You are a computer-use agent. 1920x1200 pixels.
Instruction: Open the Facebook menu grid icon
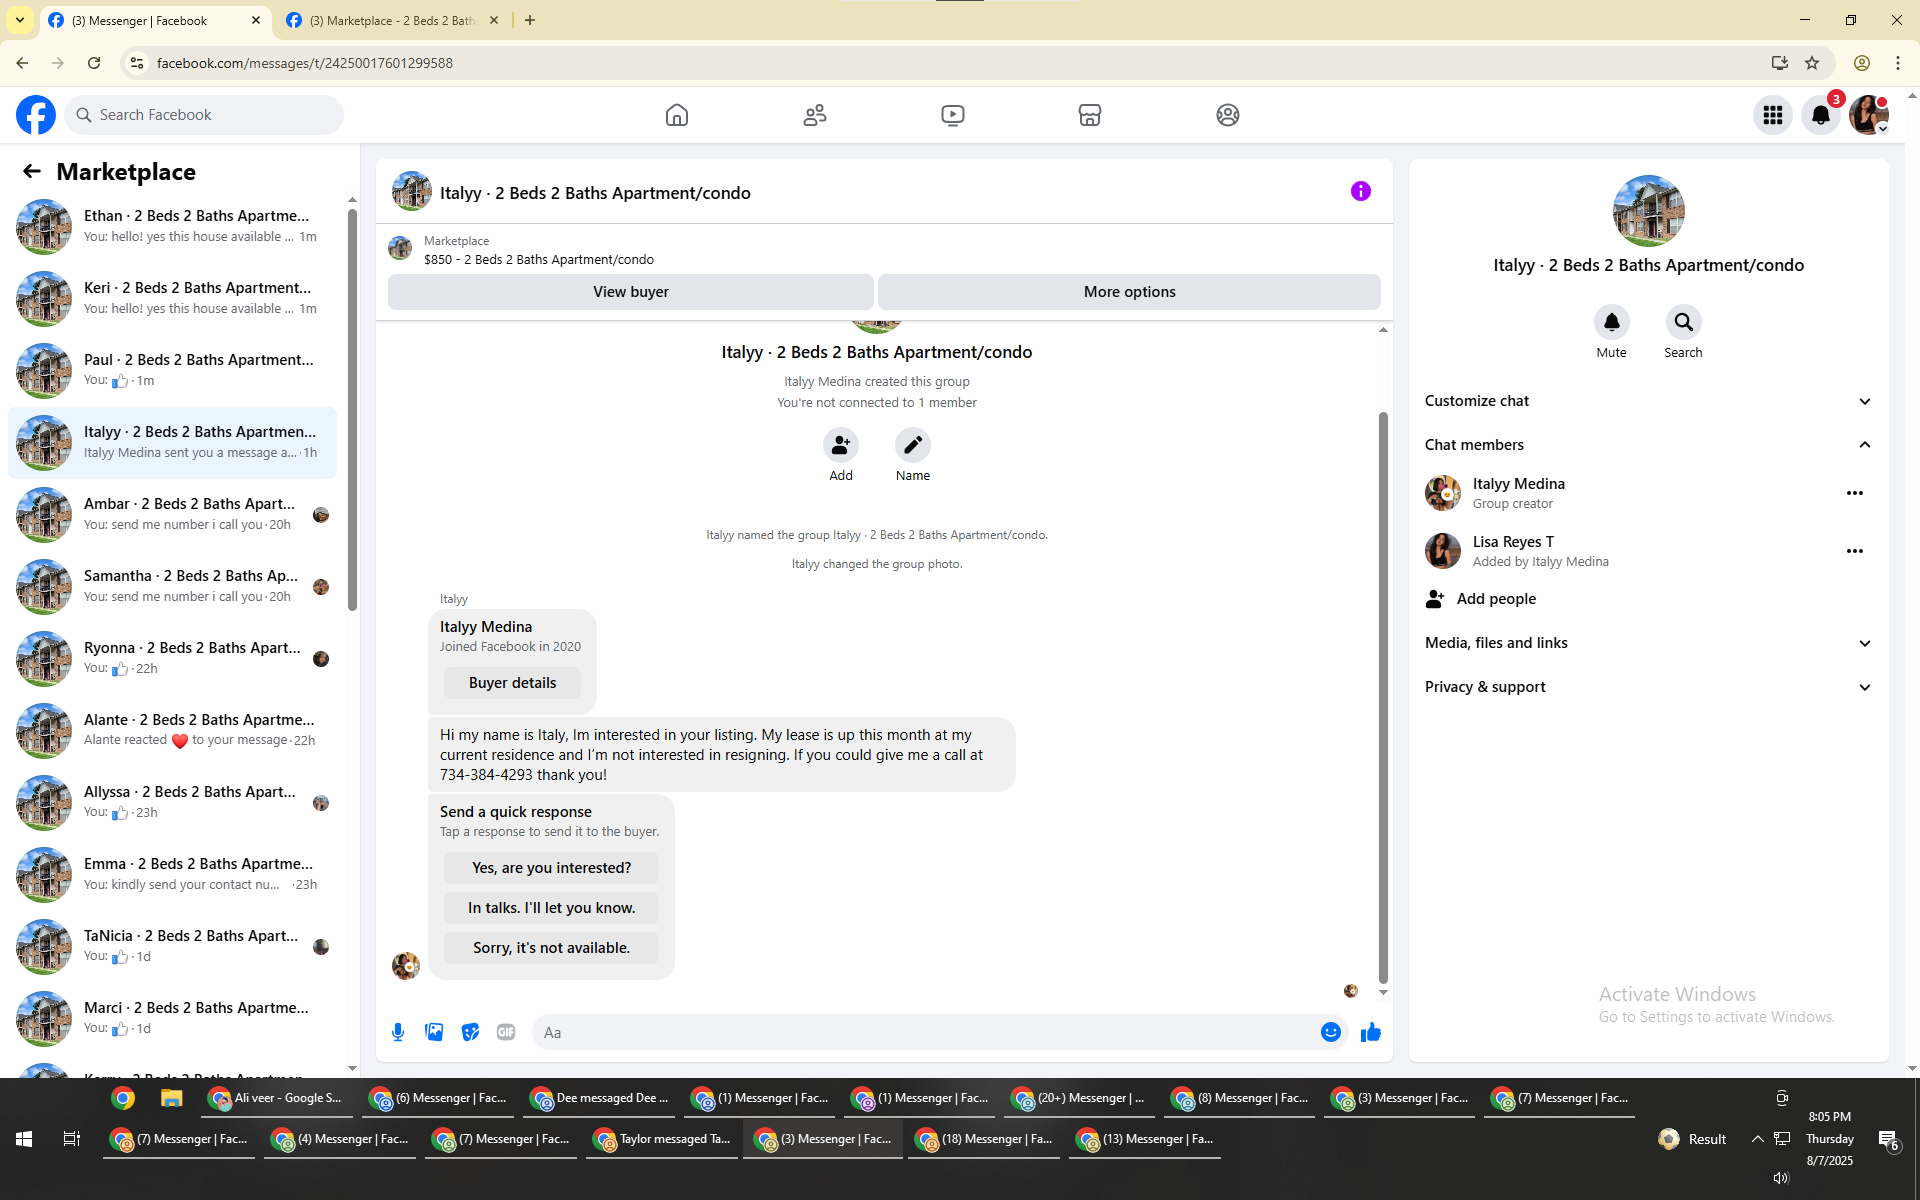(x=1773, y=115)
